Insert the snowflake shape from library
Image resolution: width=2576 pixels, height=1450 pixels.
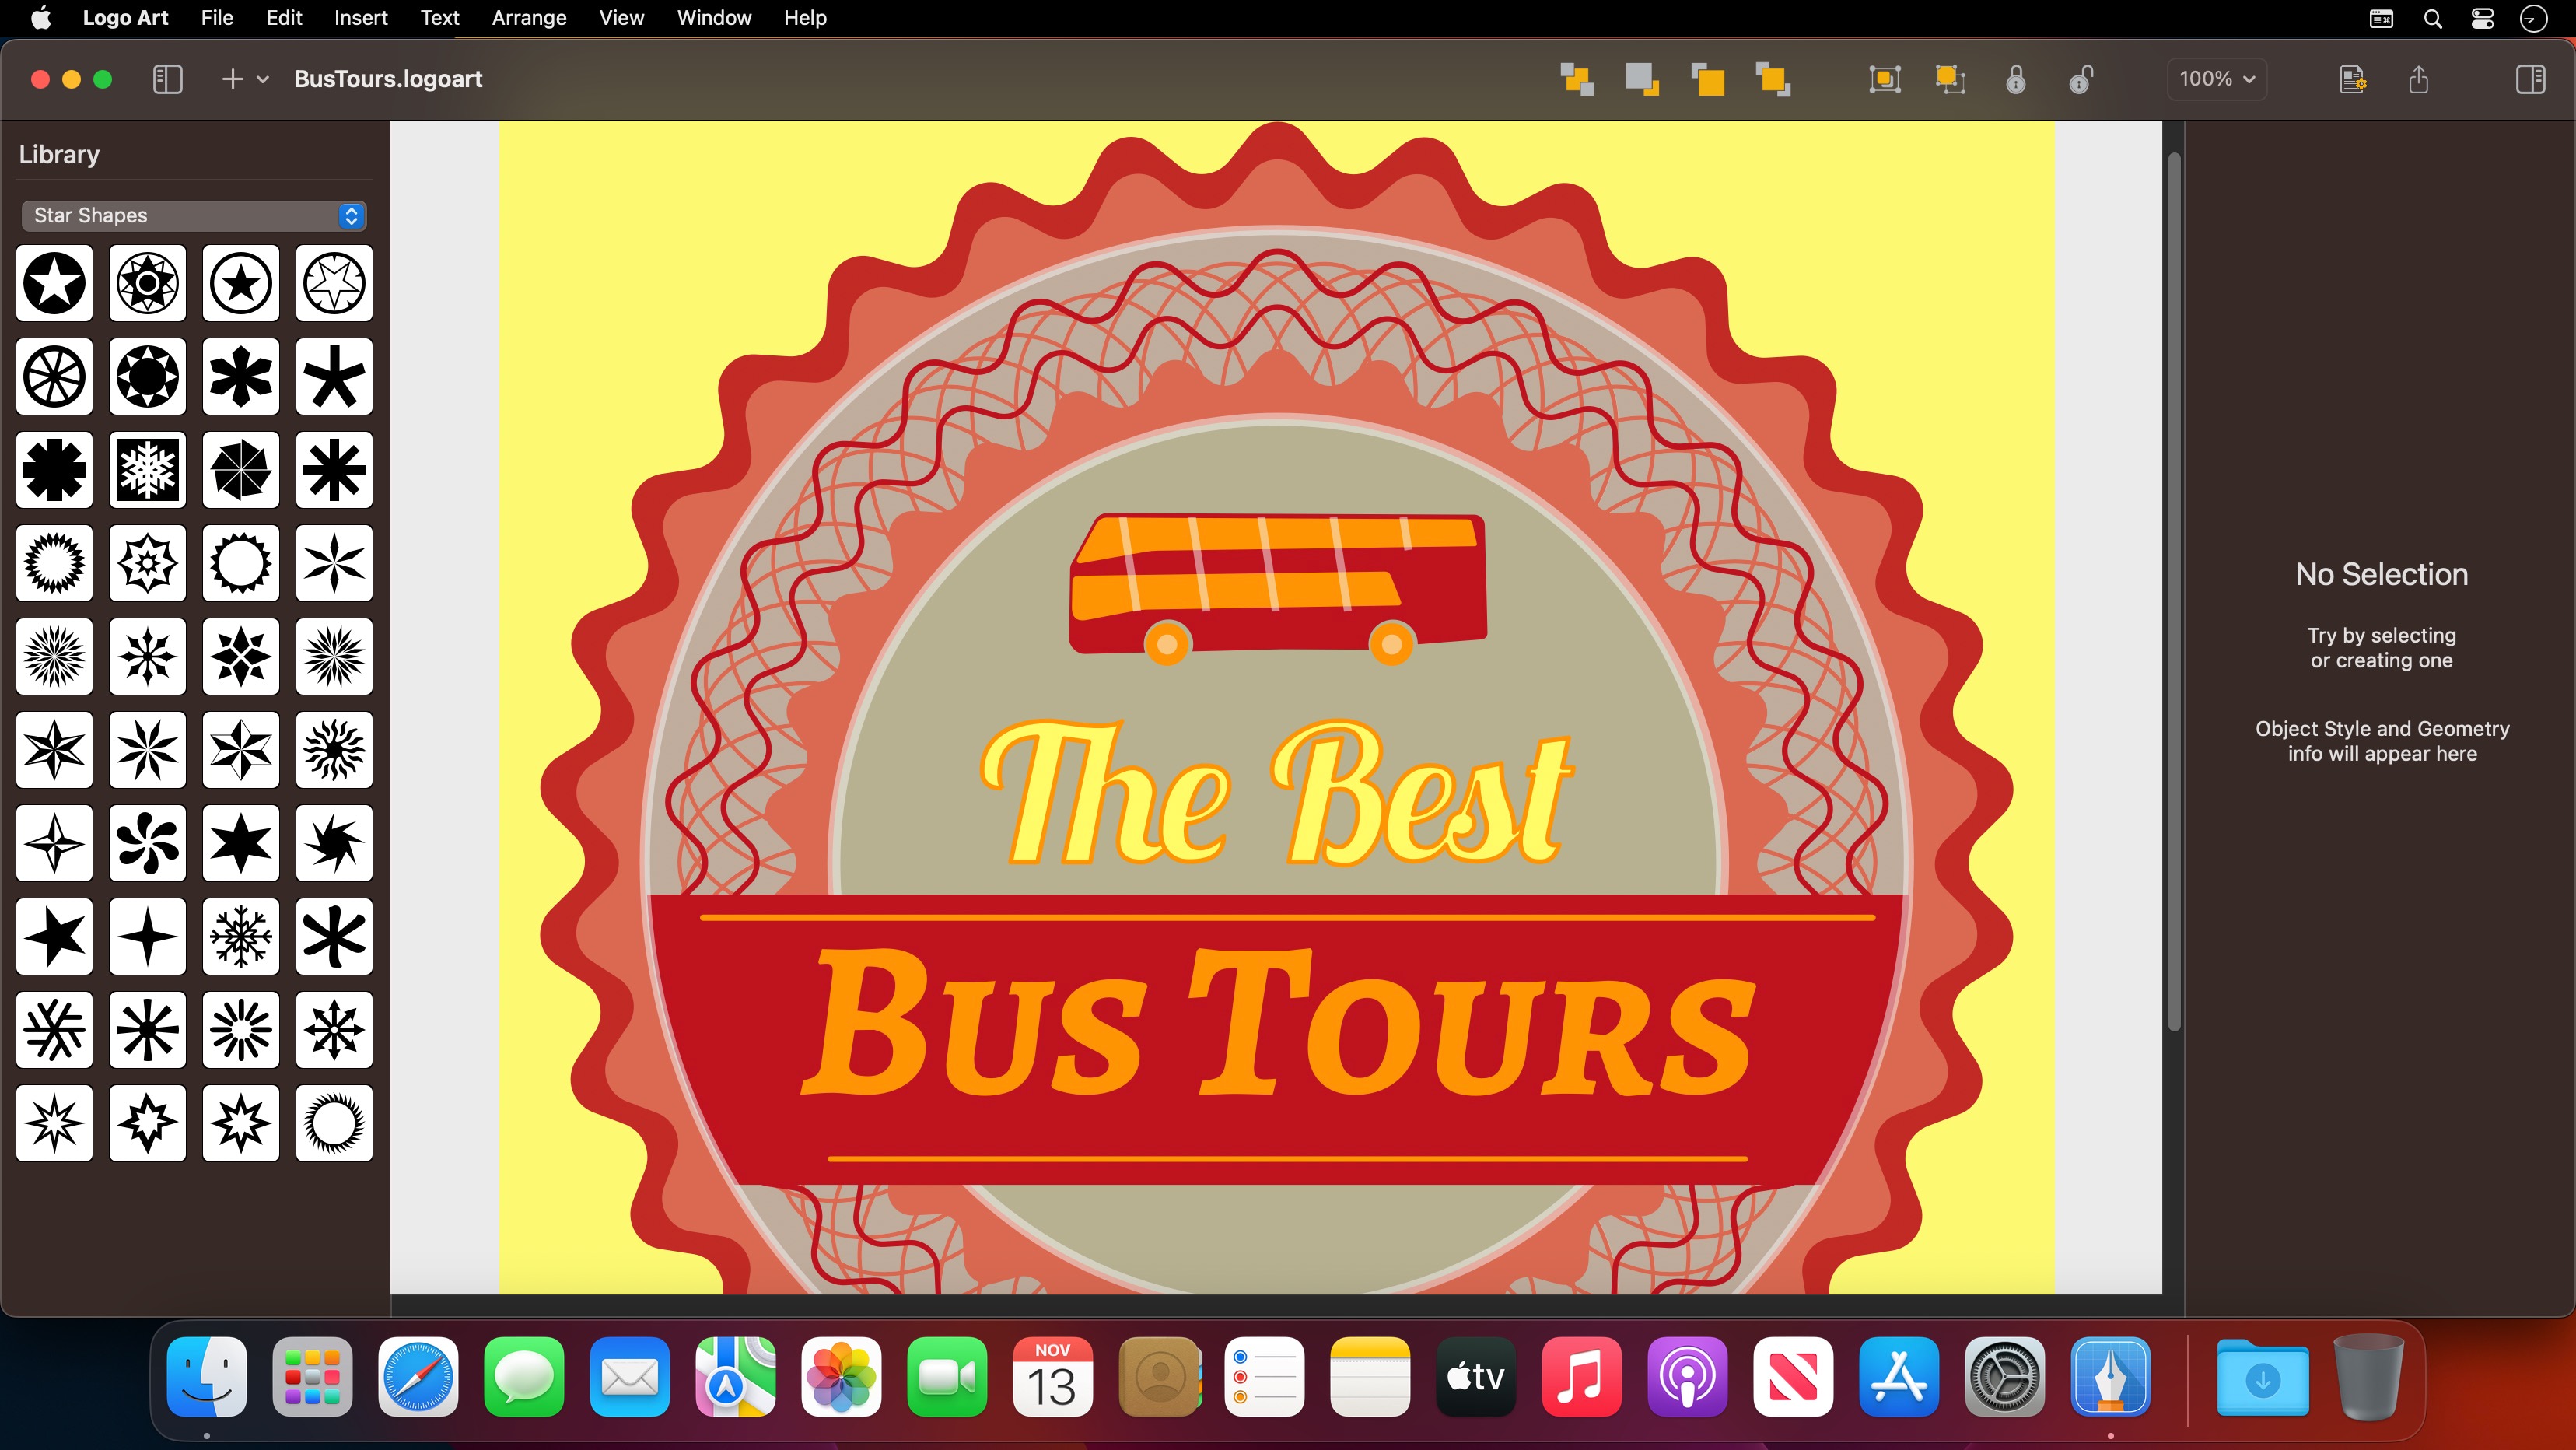tap(147, 469)
